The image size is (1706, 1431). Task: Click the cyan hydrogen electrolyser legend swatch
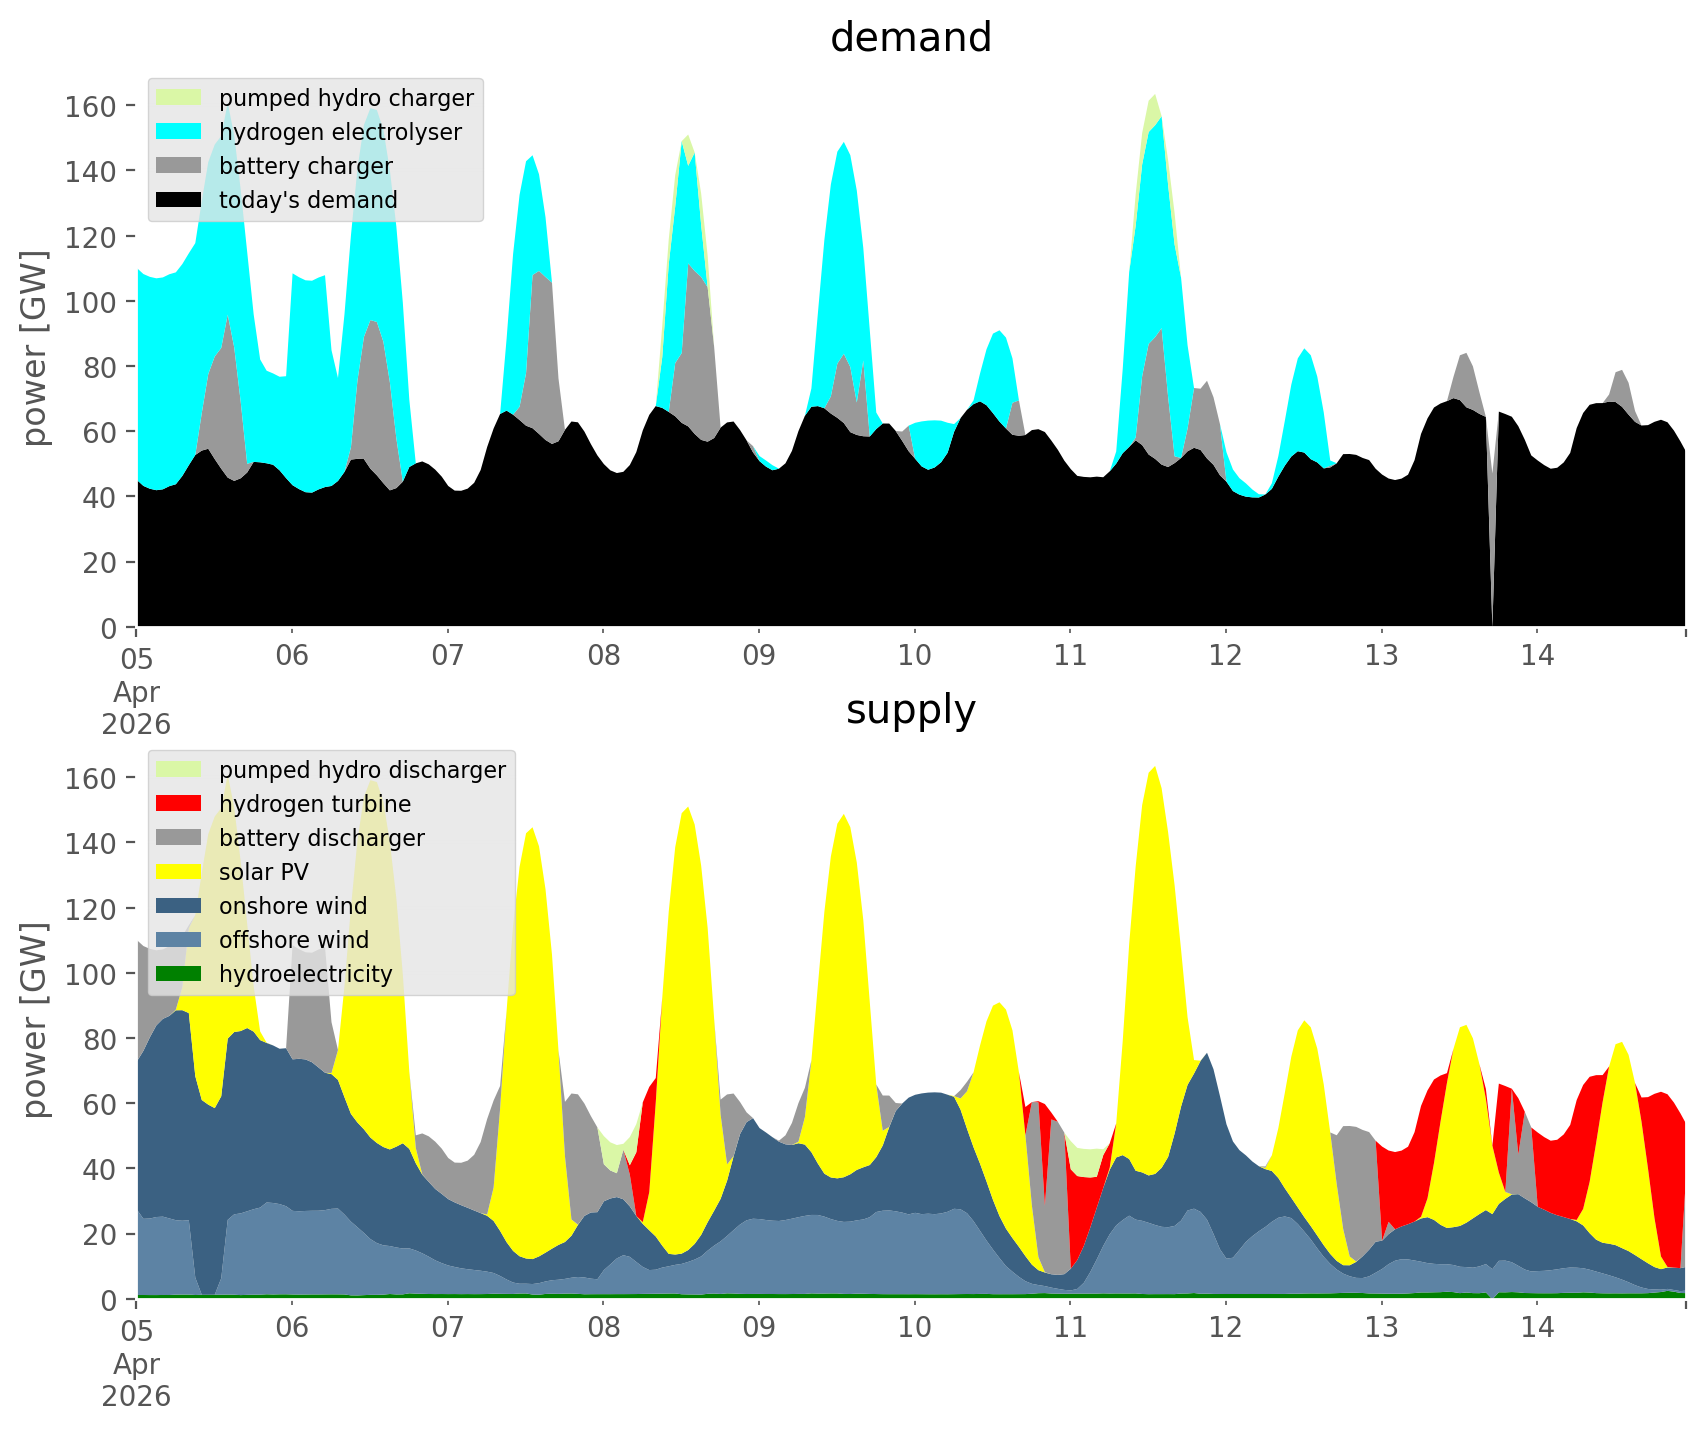pos(180,132)
